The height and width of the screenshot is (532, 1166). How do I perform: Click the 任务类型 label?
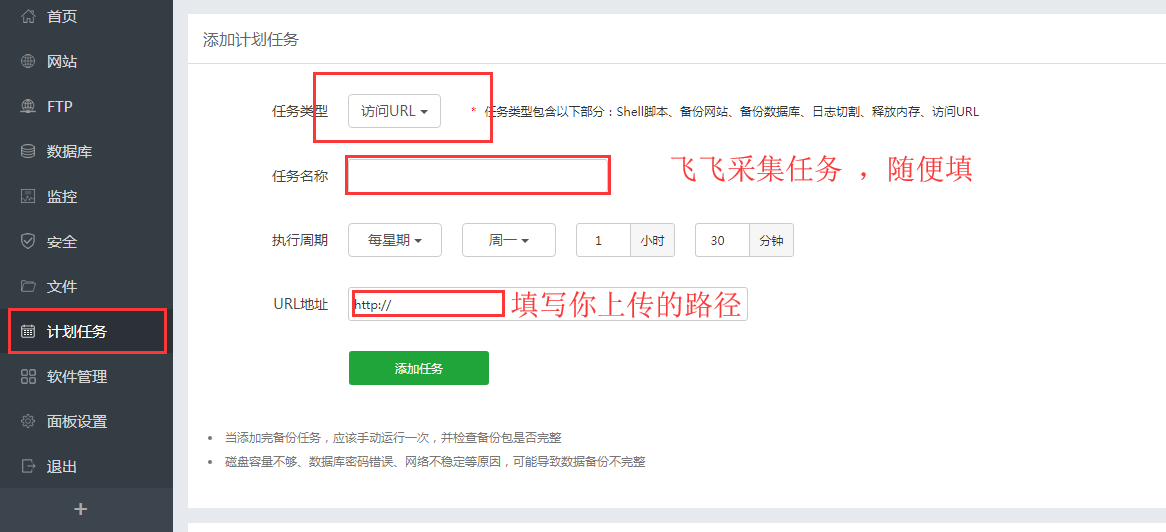pyautogui.click(x=300, y=111)
